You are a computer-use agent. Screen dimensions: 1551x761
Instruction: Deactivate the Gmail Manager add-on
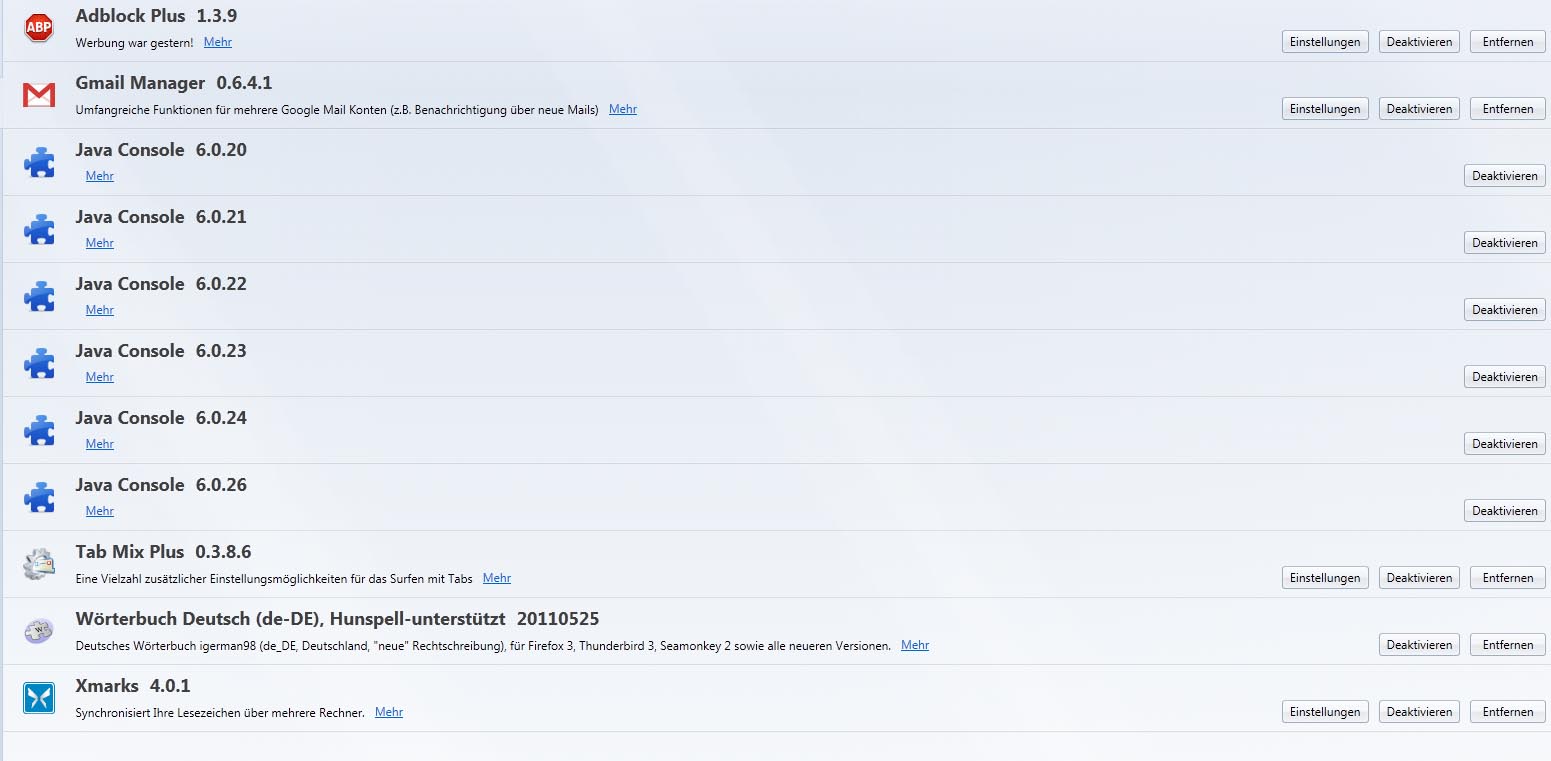pyautogui.click(x=1419, y=109)
